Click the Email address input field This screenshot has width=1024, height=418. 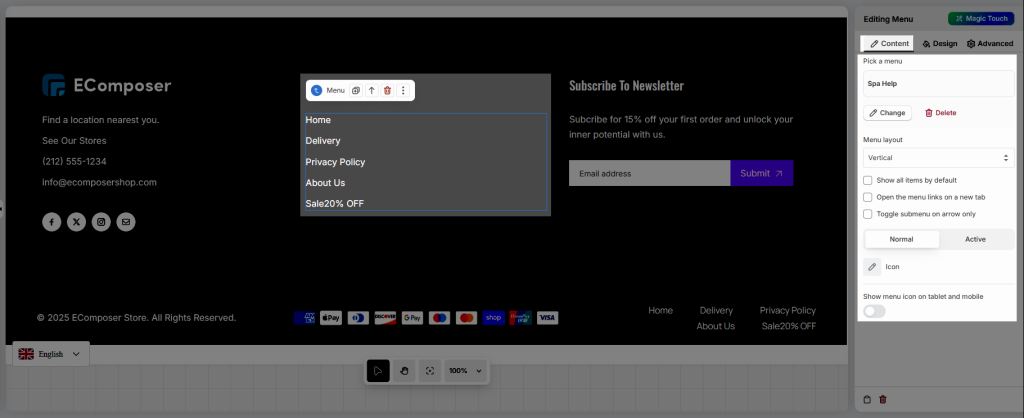point(649,173)
